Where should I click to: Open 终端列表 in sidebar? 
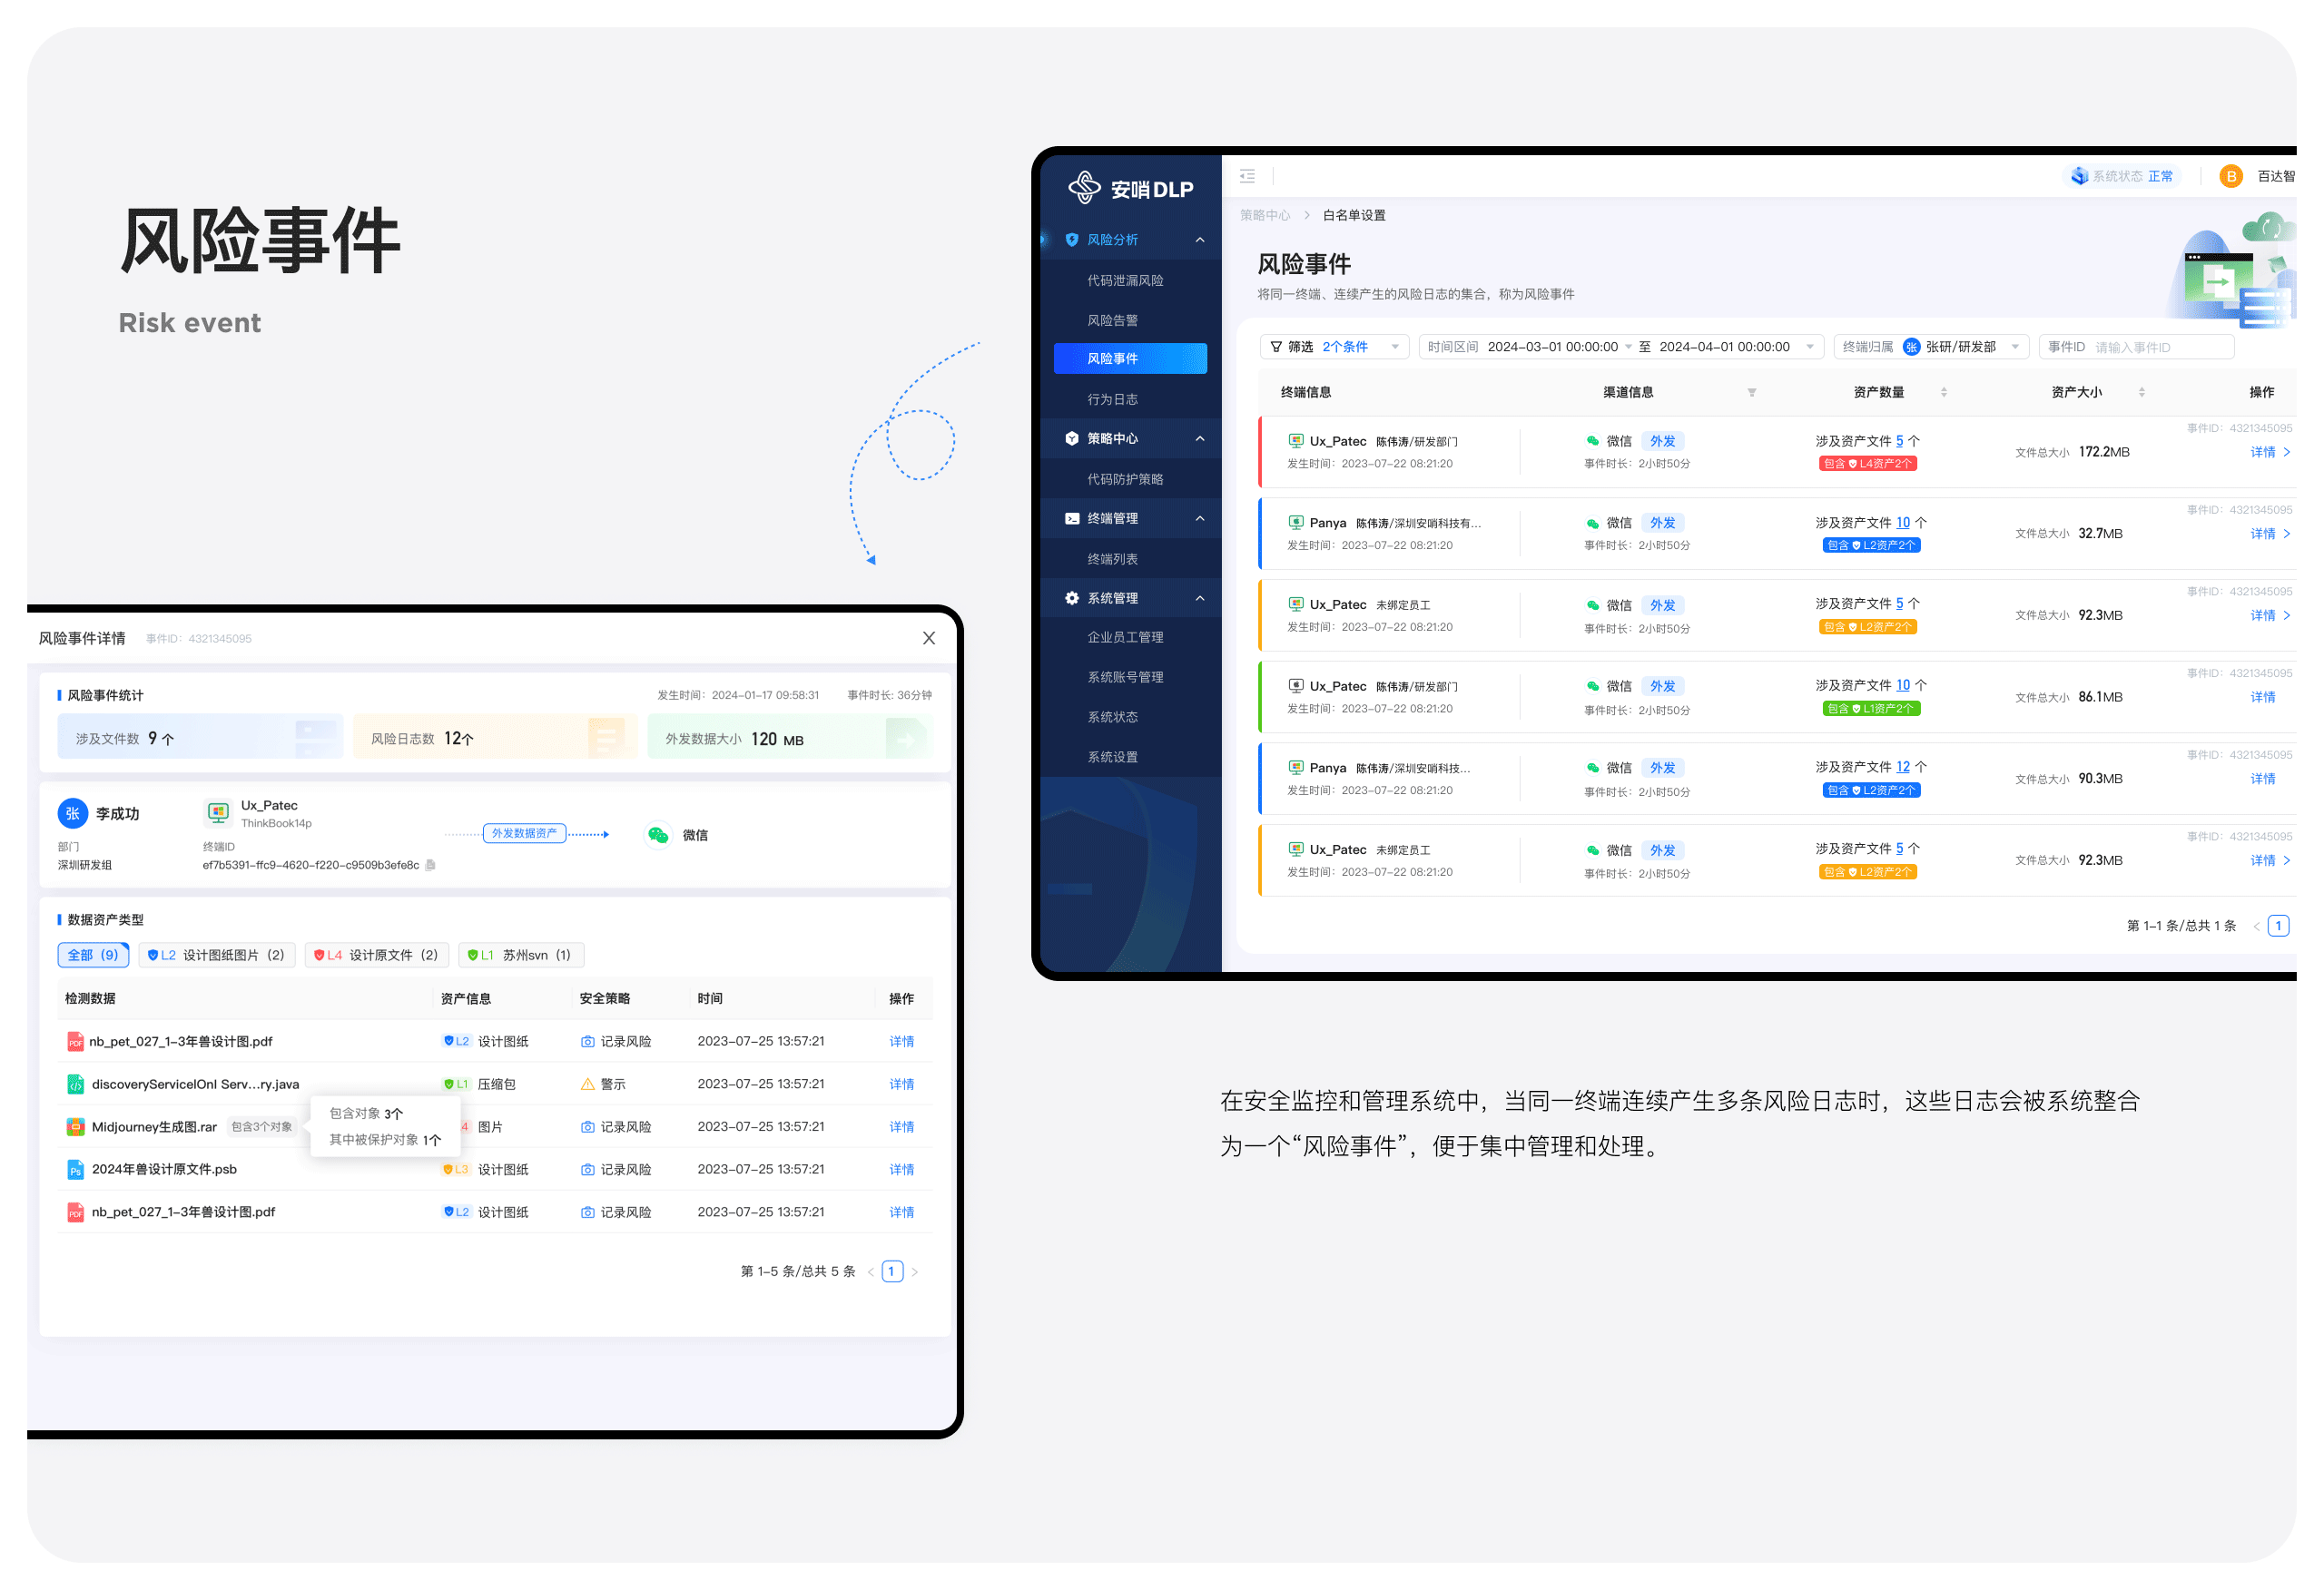1112,559
